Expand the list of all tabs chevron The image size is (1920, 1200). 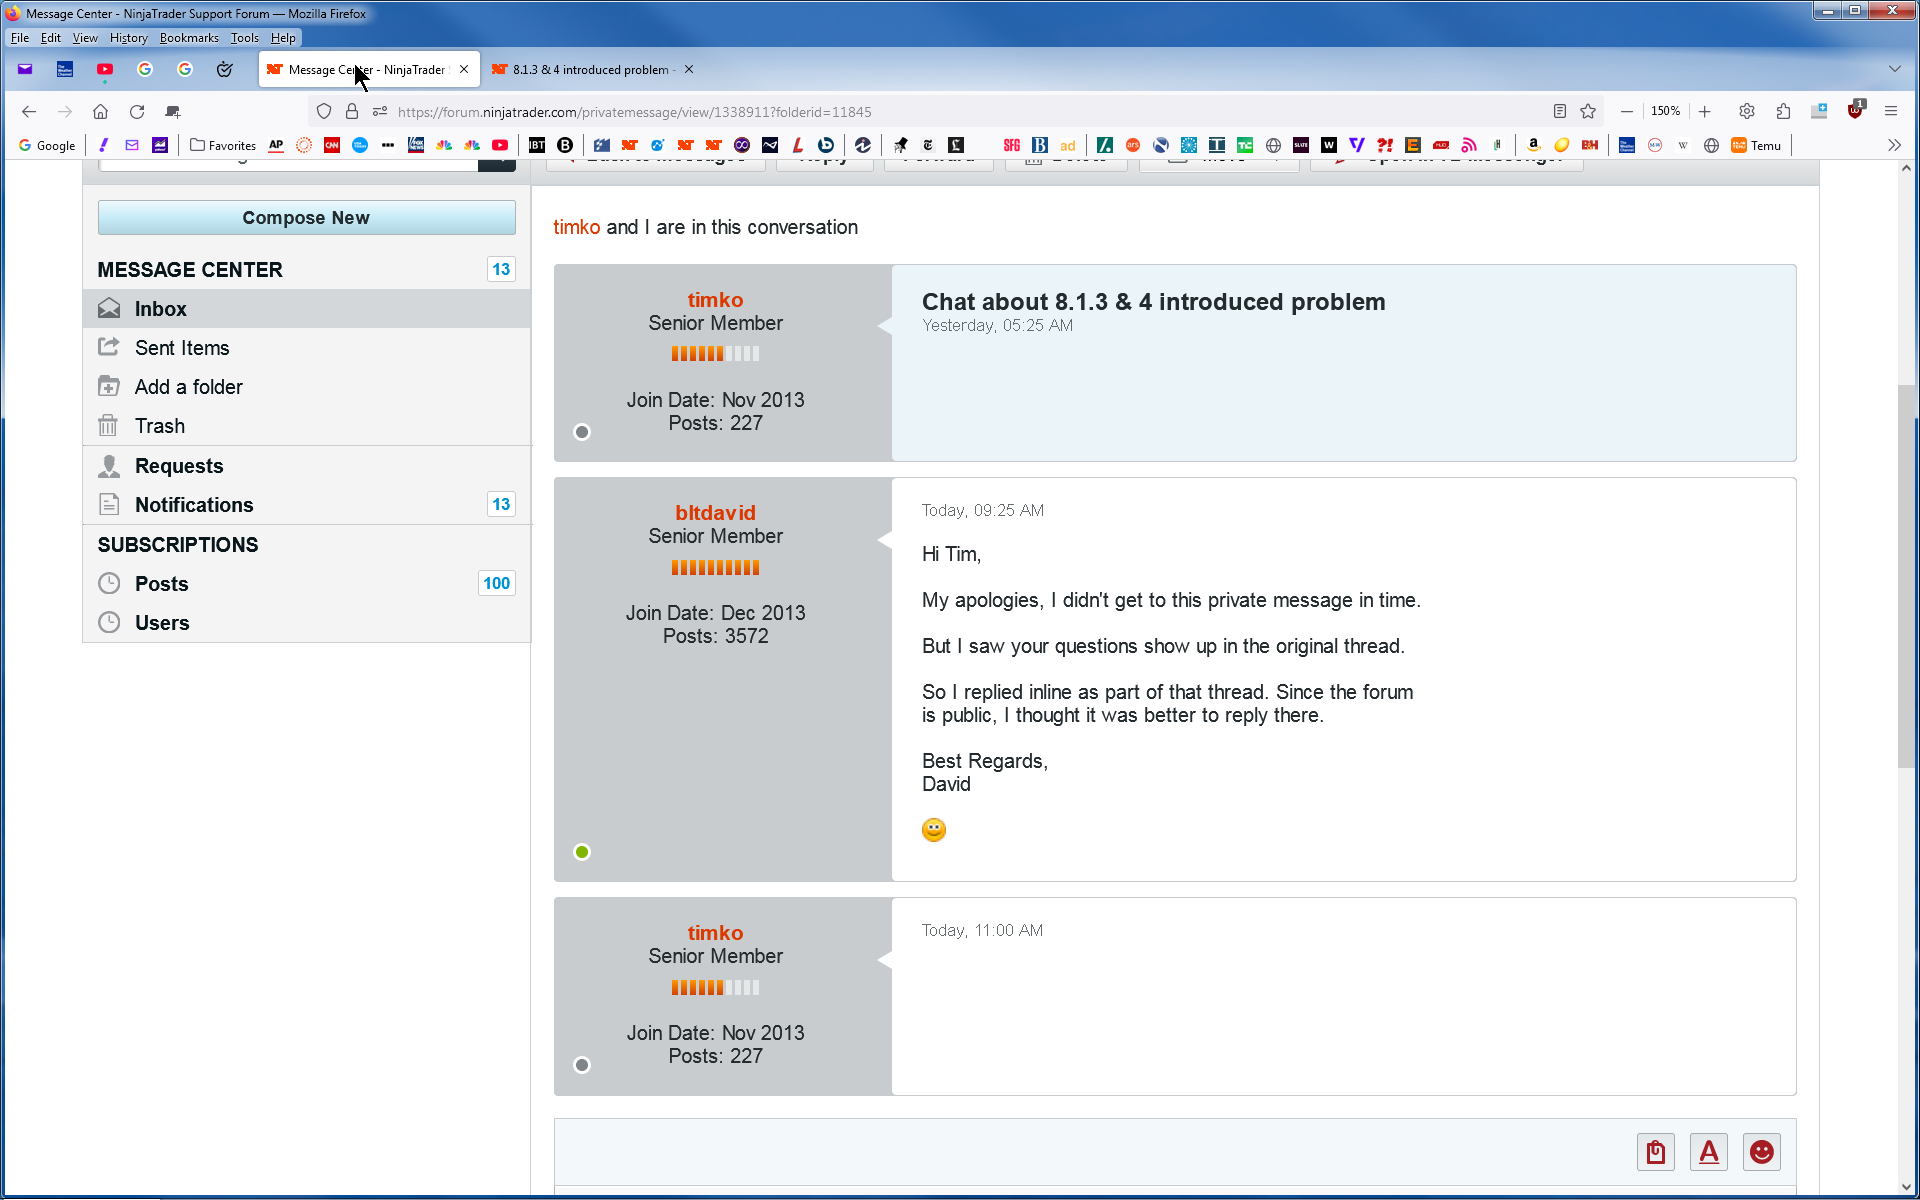point(1894,69)
